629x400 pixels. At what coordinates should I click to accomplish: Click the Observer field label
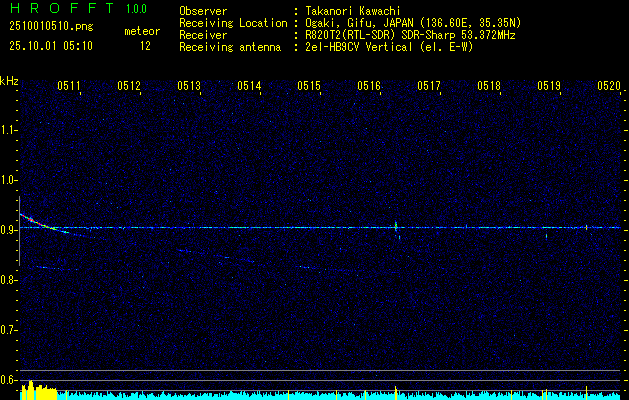pos(203,11)
